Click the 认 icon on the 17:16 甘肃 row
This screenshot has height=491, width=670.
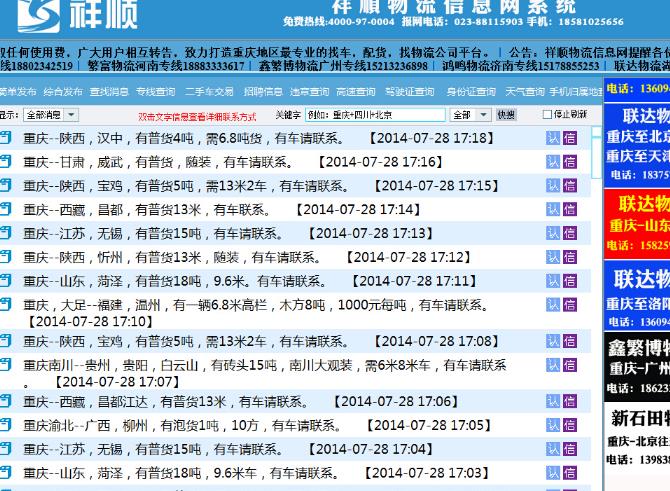[x=552, y=162]
